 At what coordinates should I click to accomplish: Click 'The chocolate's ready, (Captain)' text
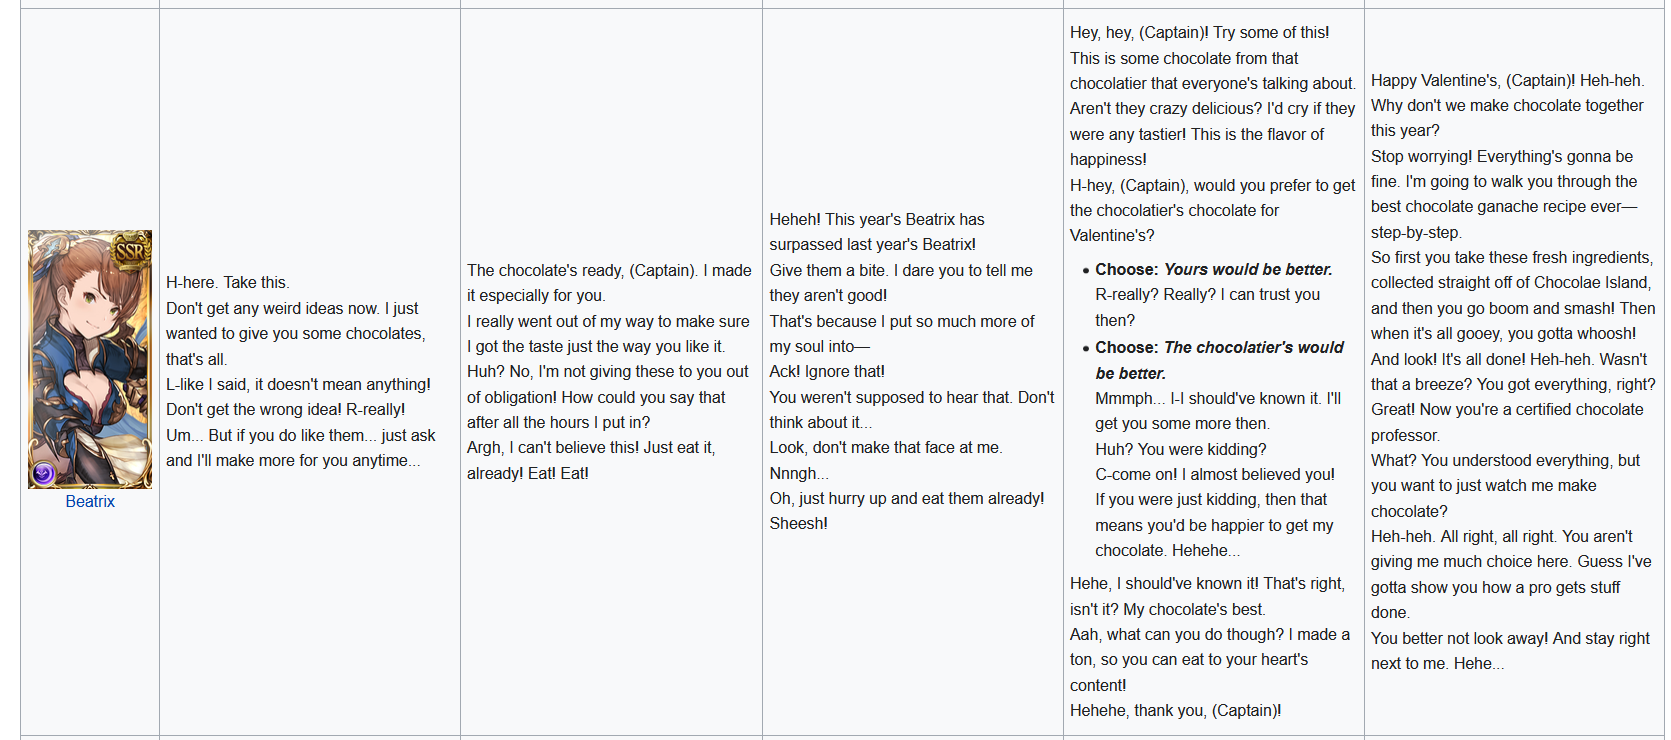[582, 271]
